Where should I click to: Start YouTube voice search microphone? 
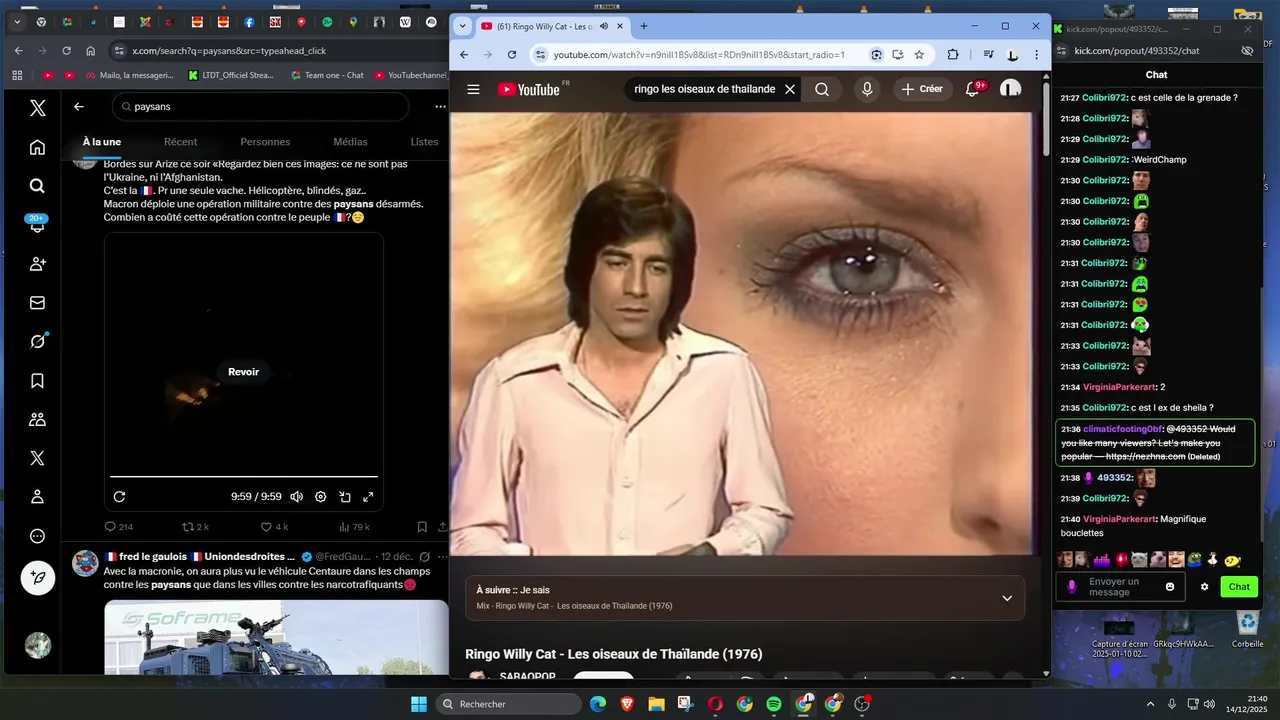(x=867, y=89)
